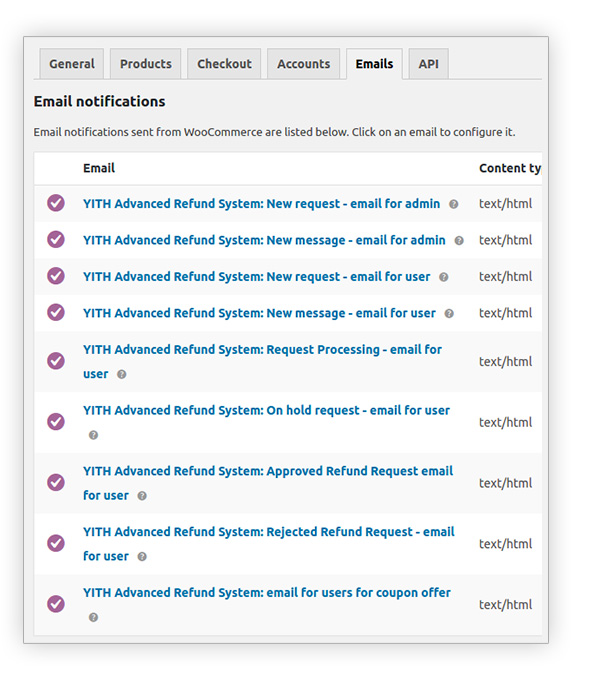Click help icon under On hold request email
This screenshot has height=680, width=600.
(93, 435)
